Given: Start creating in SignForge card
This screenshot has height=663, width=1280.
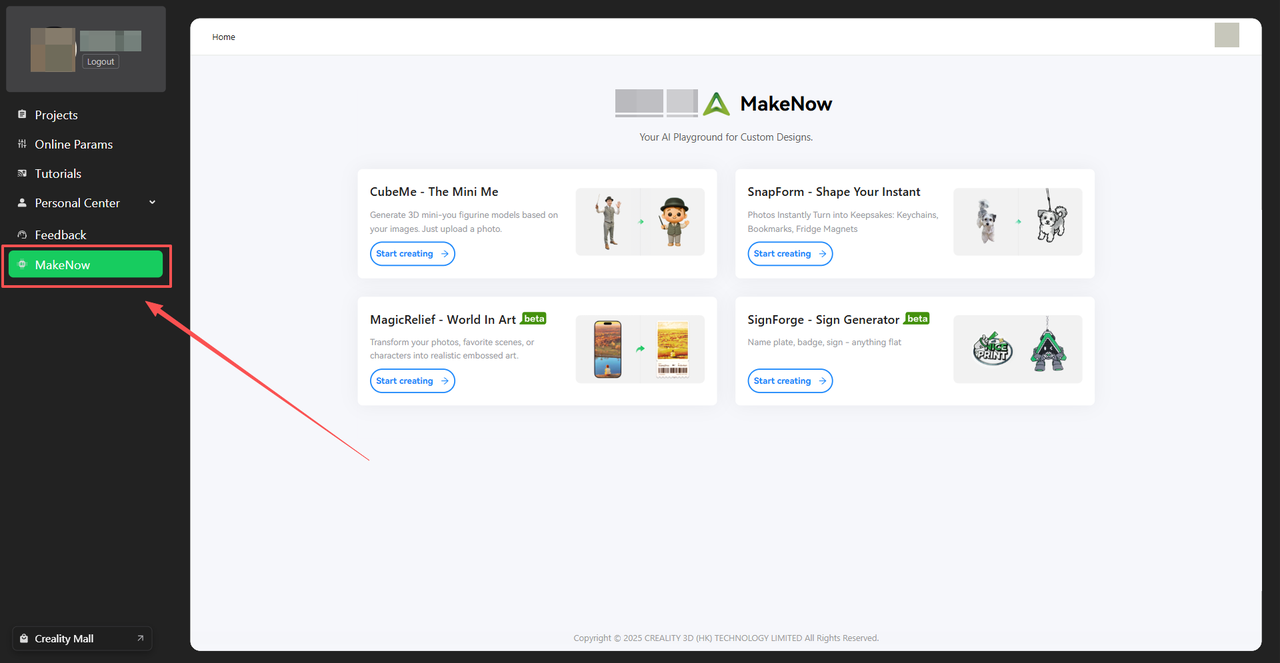Looking at the screenshot, I should point(790,381).
